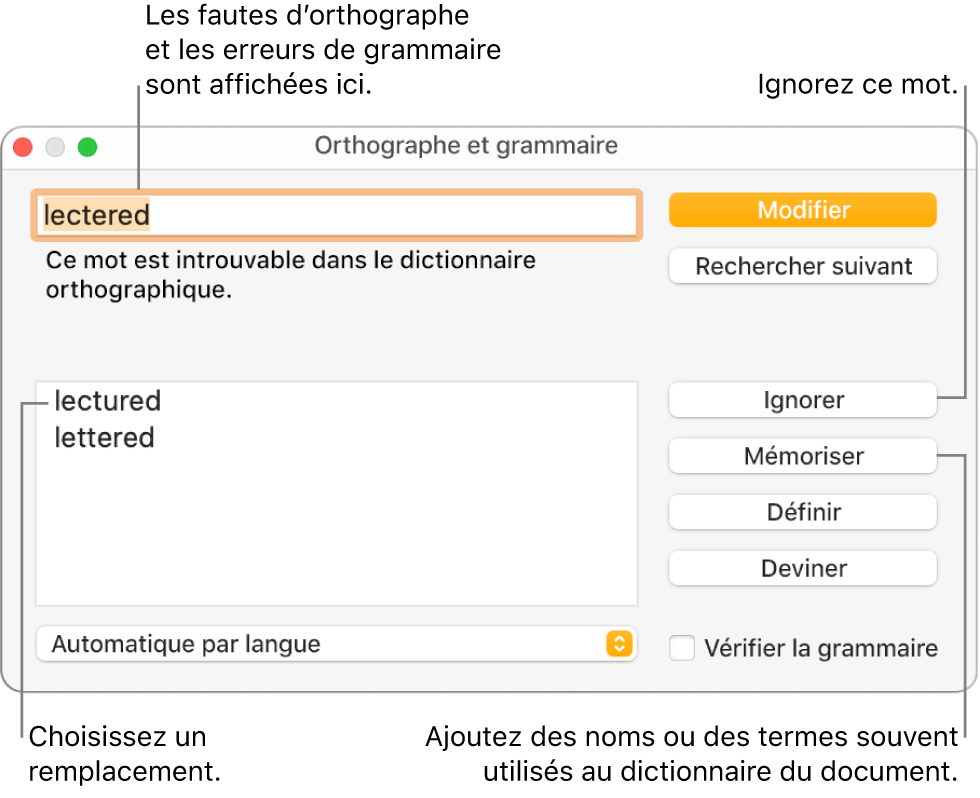Image resolution: width=980 pixels, height=798 pixels.
Task: Click the empty area of the suggestions list
Action: tap(336, 530)
